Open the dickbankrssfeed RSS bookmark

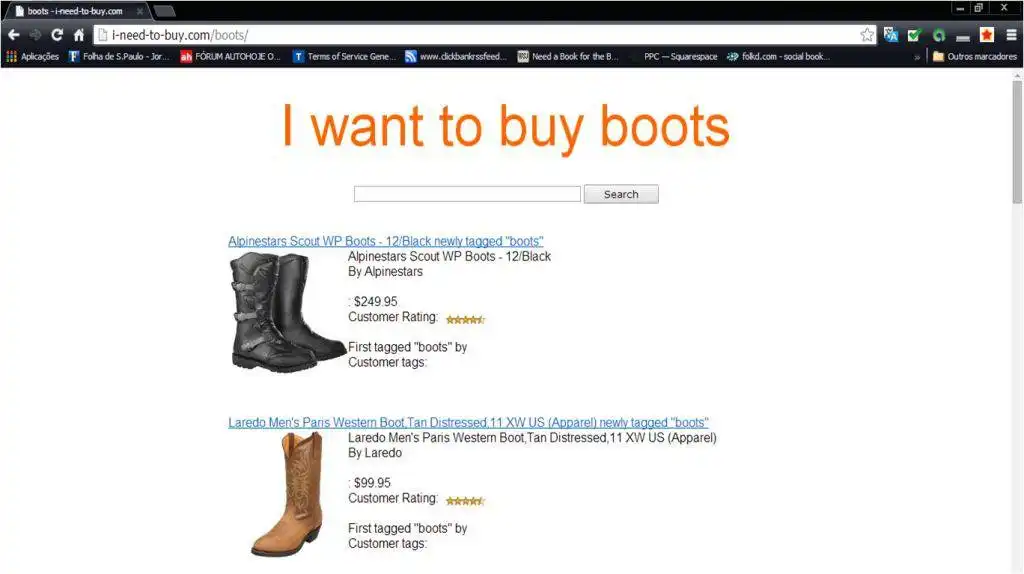click(x=456, y=57)
